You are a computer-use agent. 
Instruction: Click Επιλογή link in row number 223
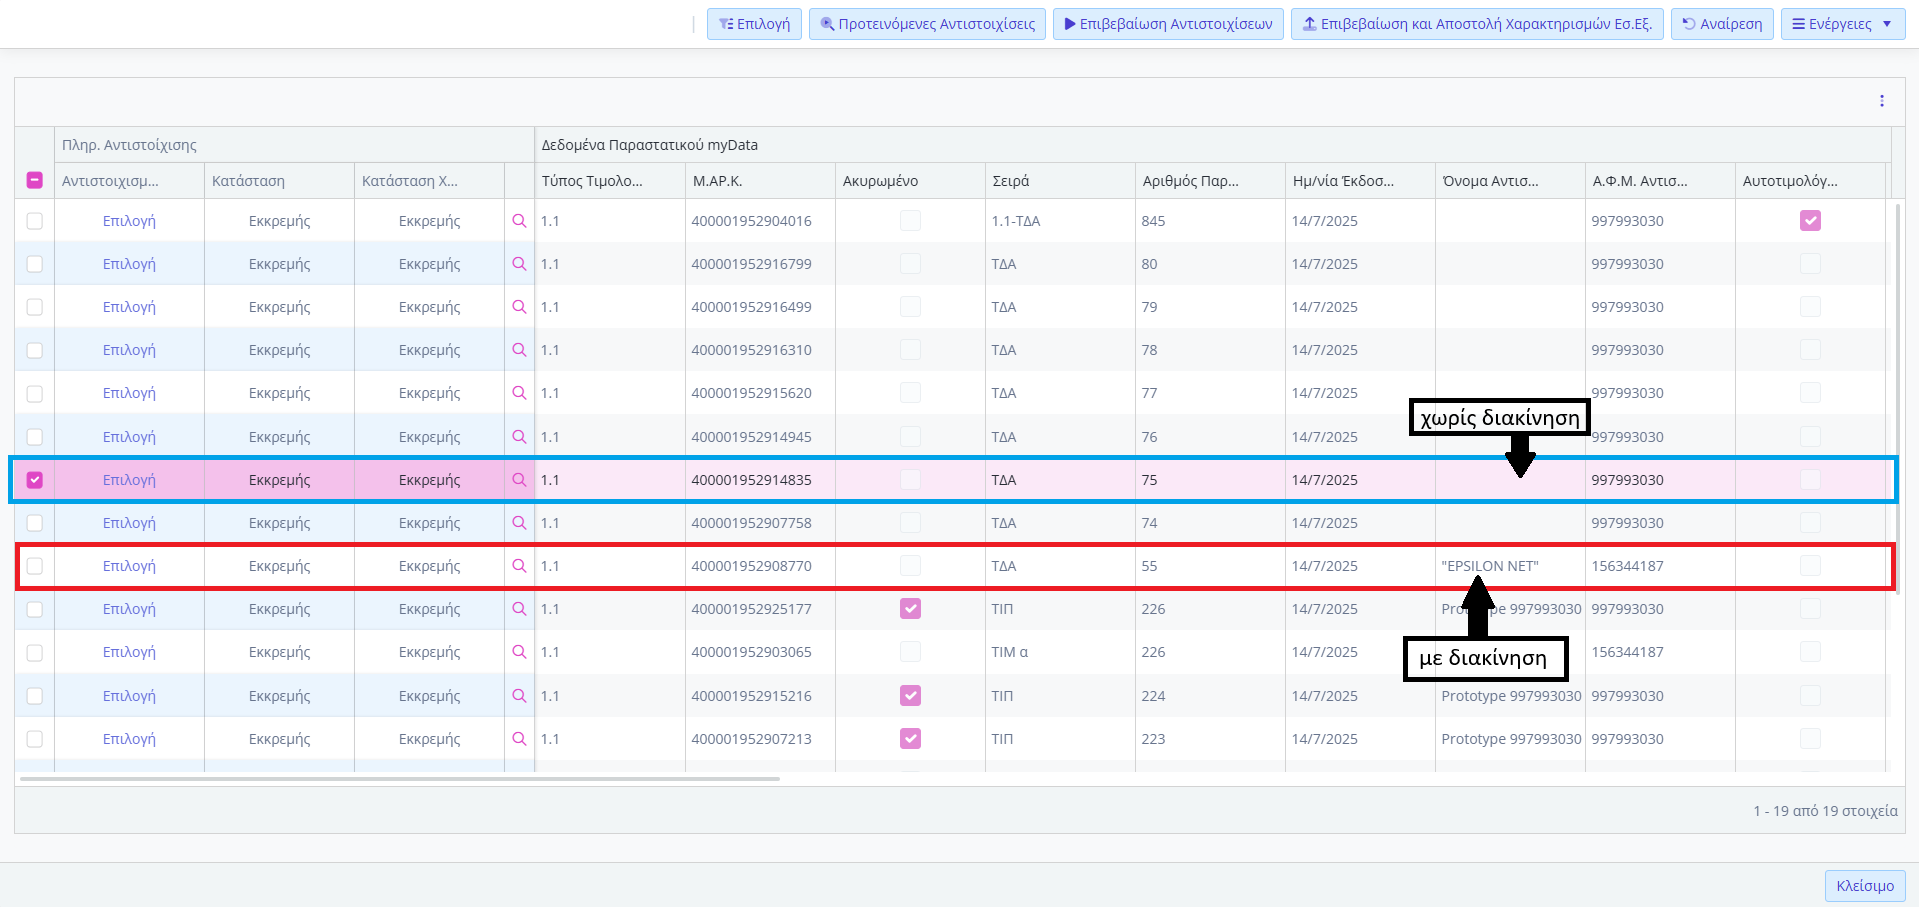coord(129,739)
